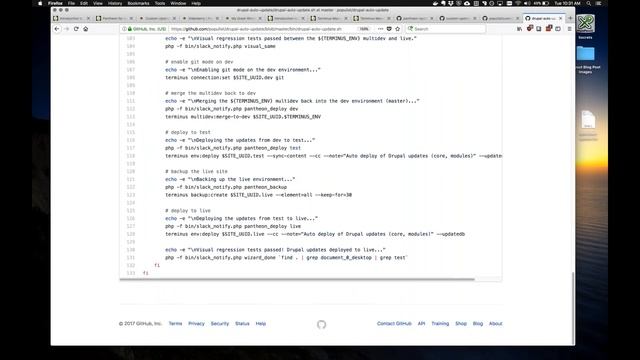This screenshot has height=360, width=640.
Task: Open the Apple menu
Action: click(40, 3)
